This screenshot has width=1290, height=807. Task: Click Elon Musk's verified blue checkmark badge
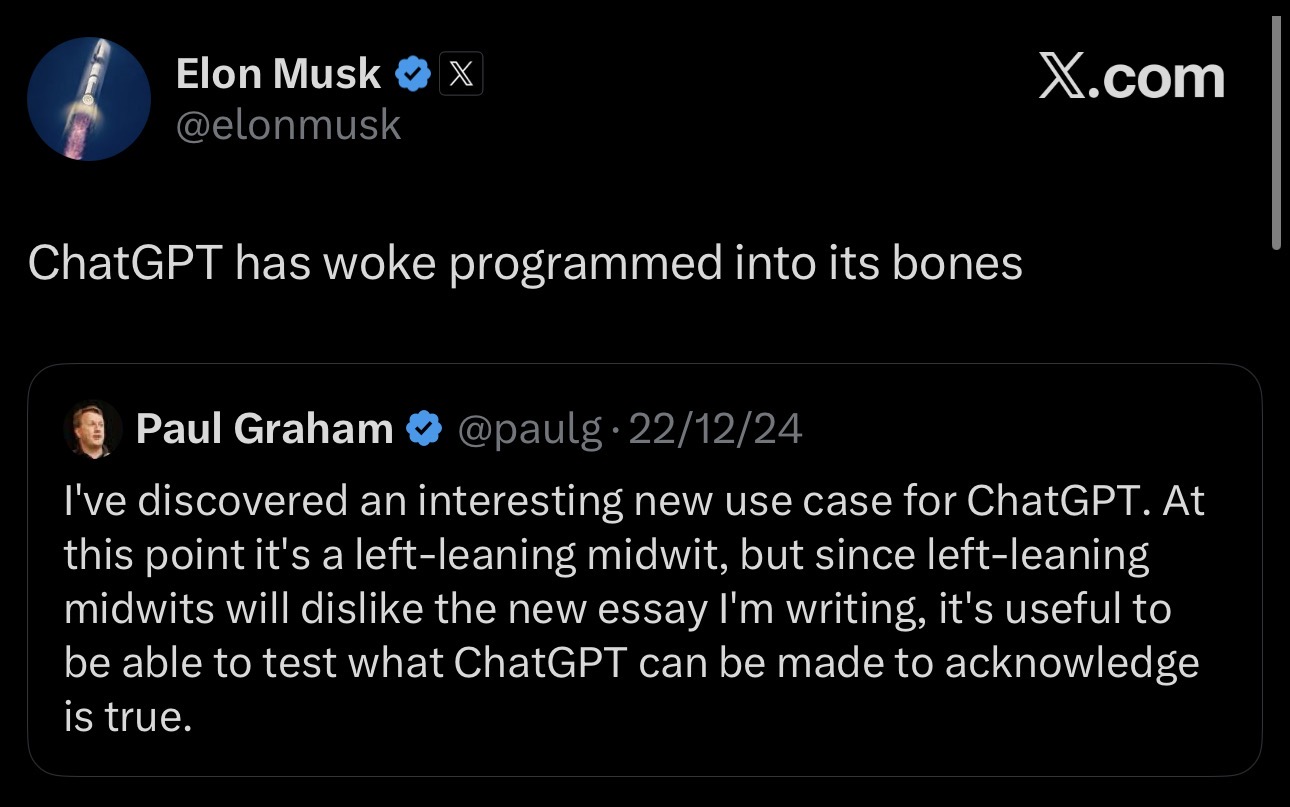(412, 73)
